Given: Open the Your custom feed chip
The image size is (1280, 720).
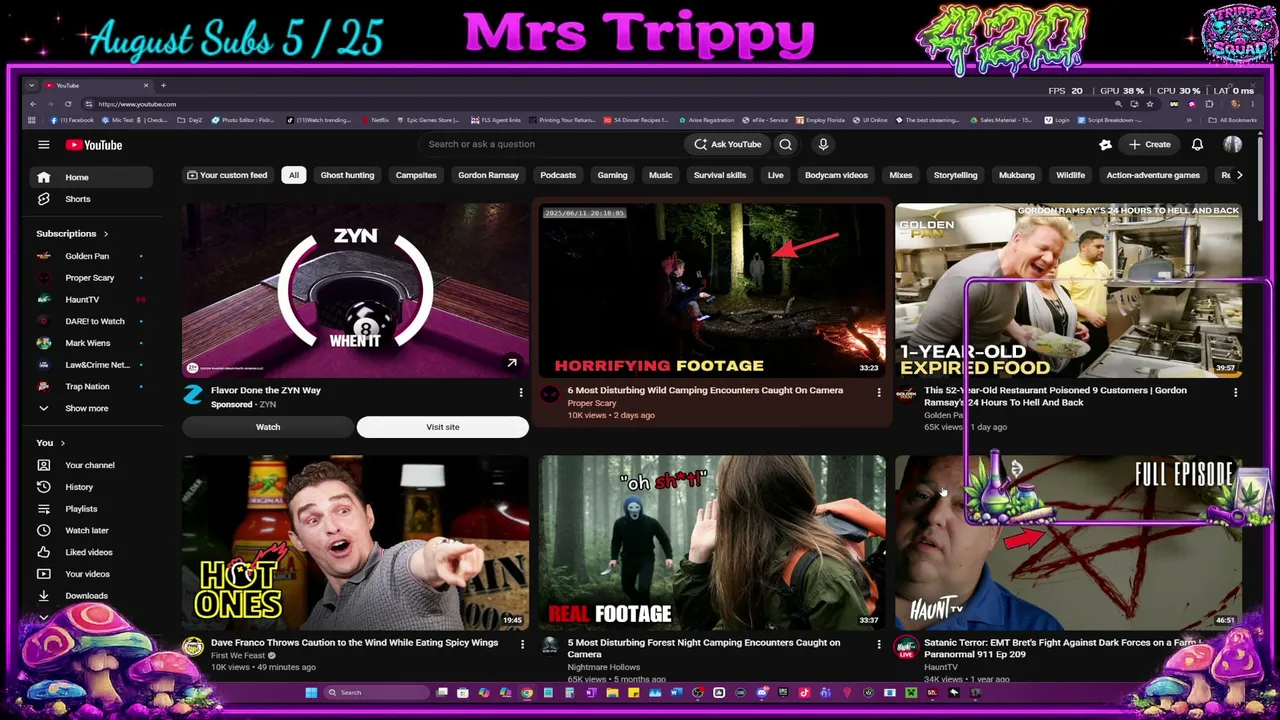Looking at the screenshot, I should [x=227, y=175].
